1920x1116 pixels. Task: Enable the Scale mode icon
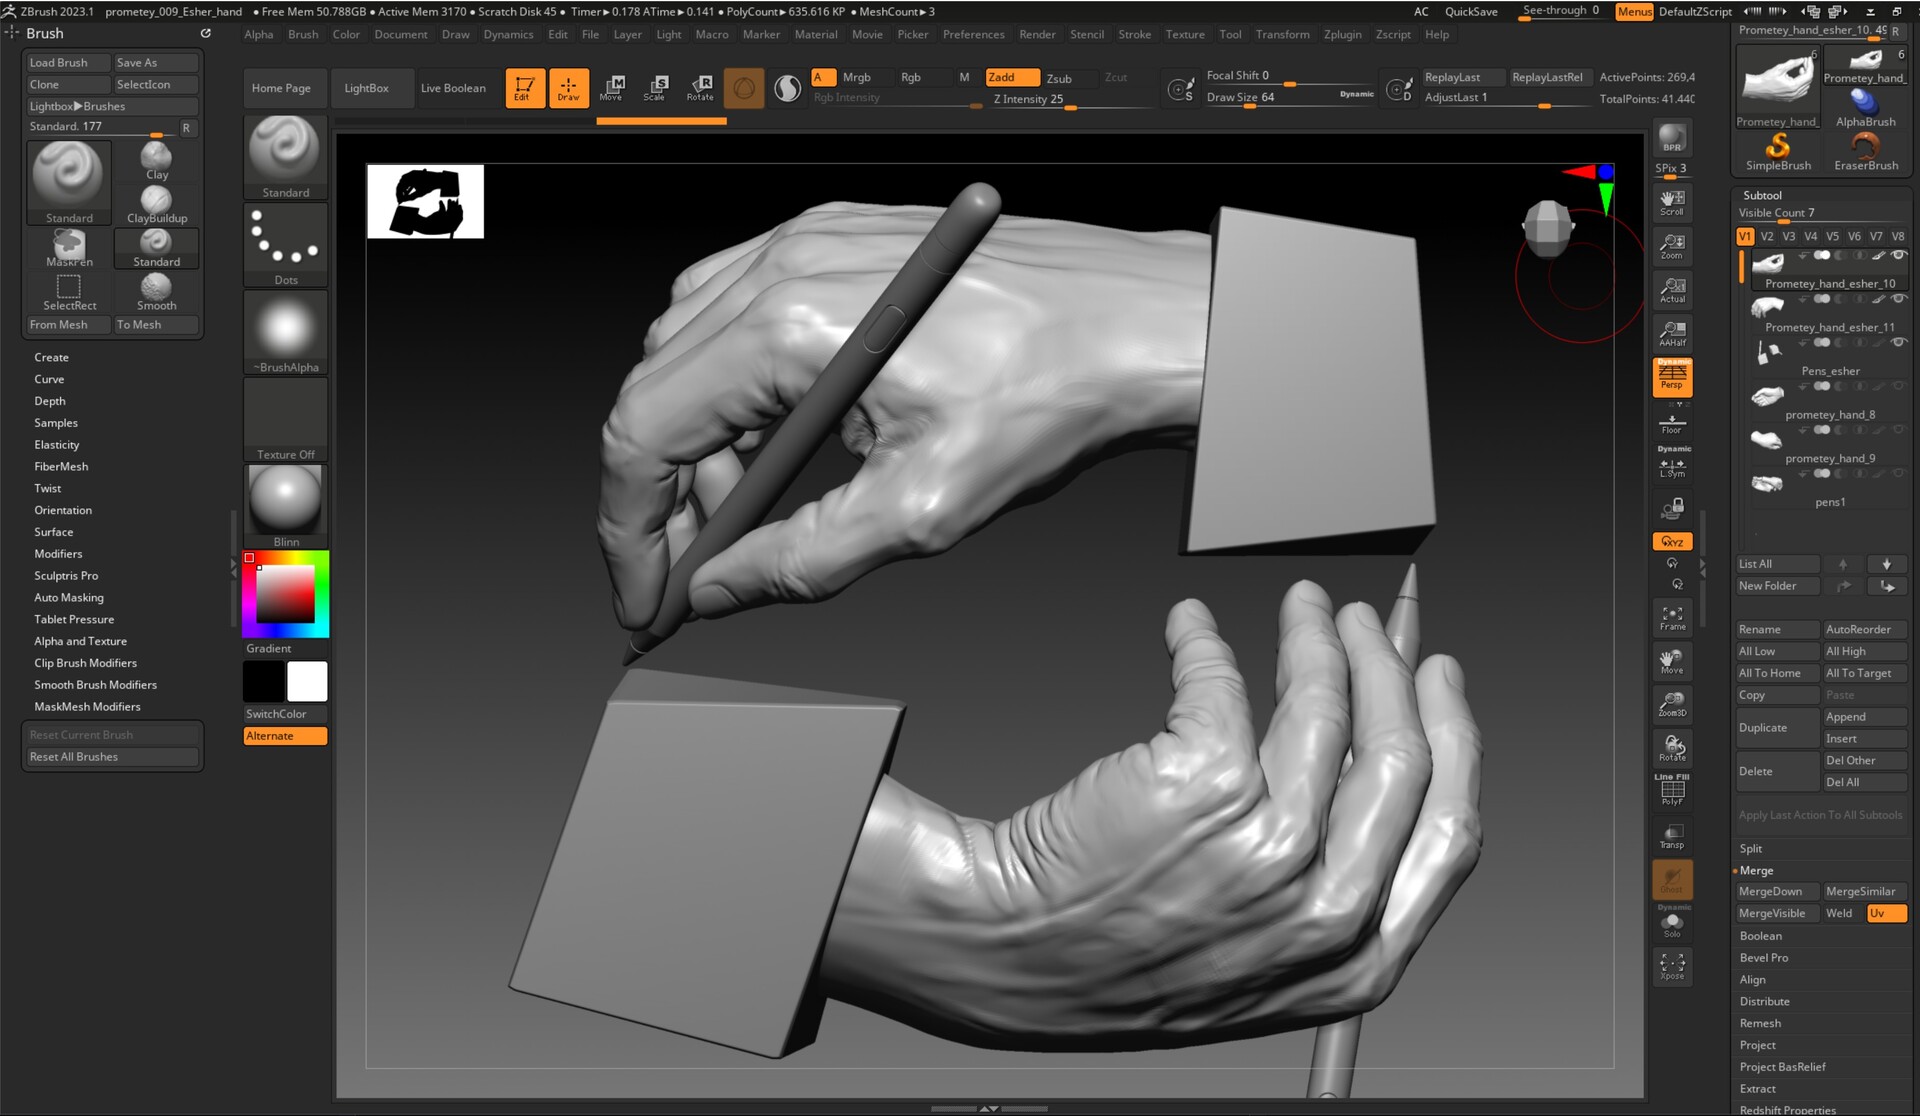click(x=656, y=88)
